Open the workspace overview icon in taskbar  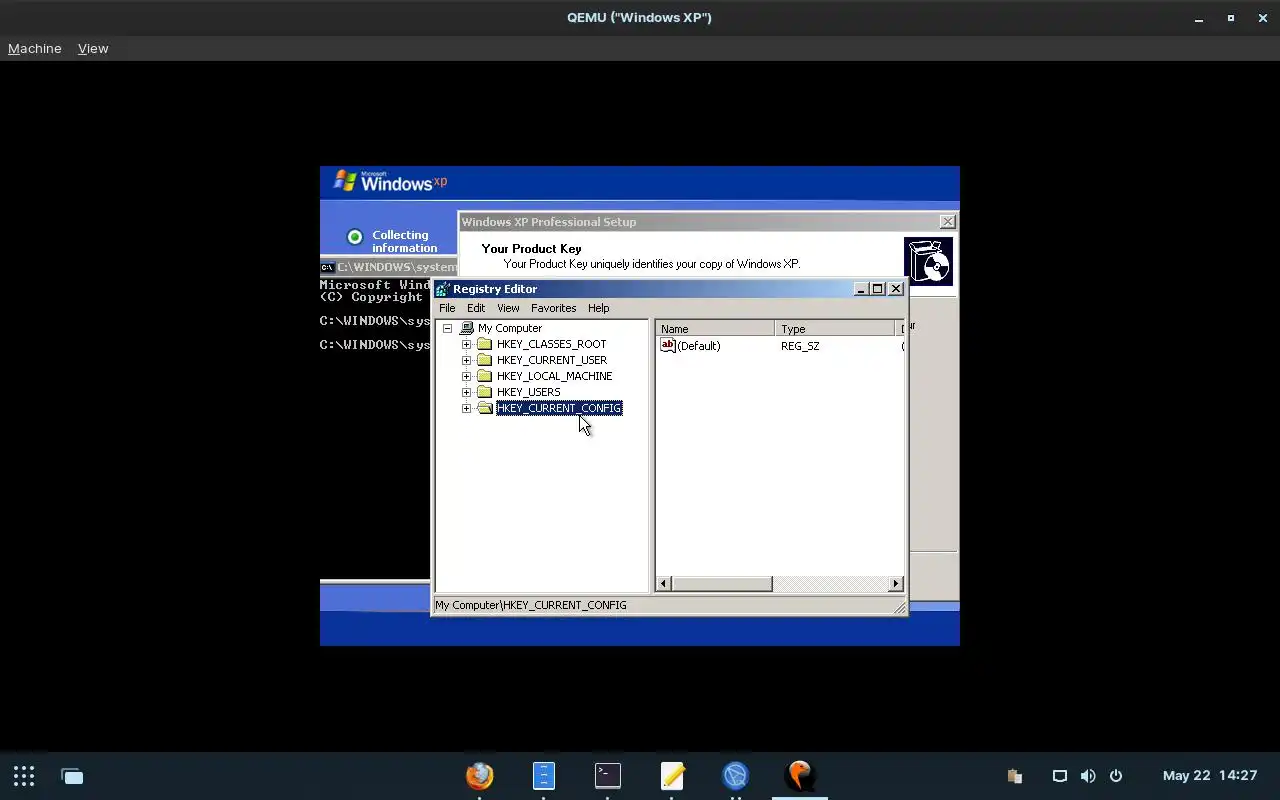click(72, 776)
